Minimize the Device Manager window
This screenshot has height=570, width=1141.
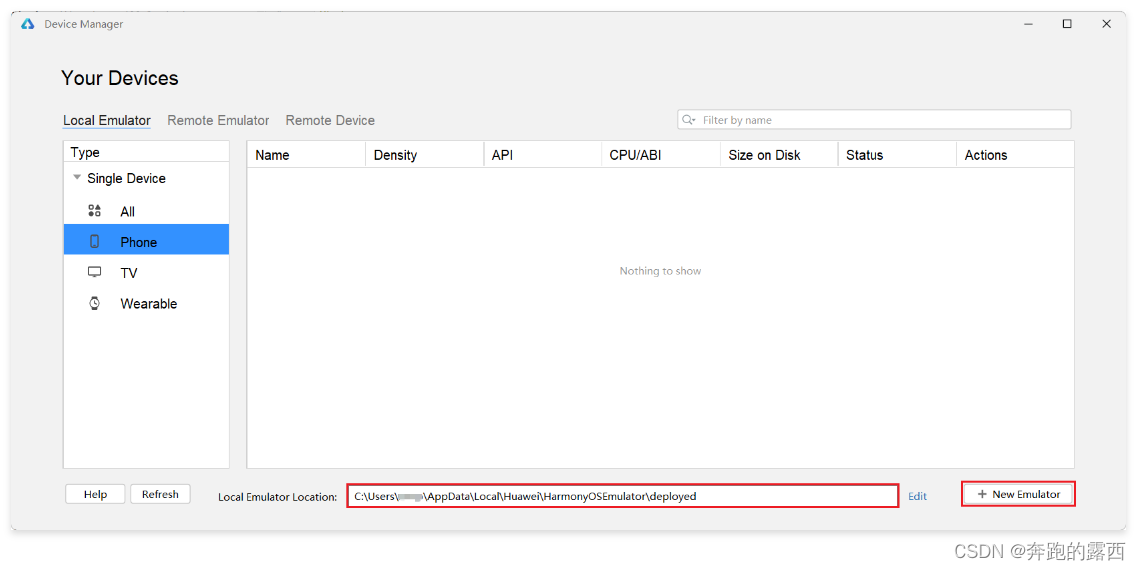point(1028,24)
